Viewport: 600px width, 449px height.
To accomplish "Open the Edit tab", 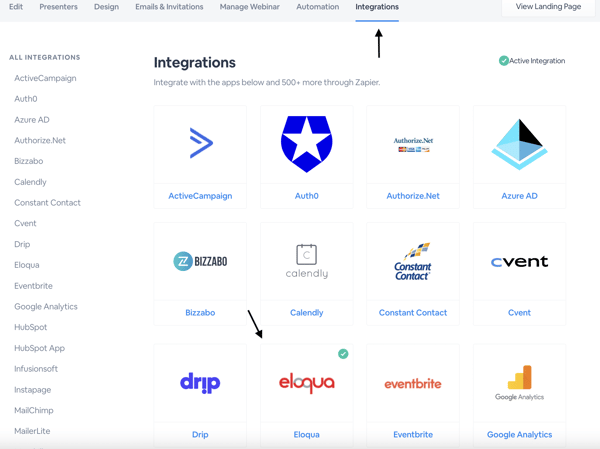I will click(x=16, y=7).
